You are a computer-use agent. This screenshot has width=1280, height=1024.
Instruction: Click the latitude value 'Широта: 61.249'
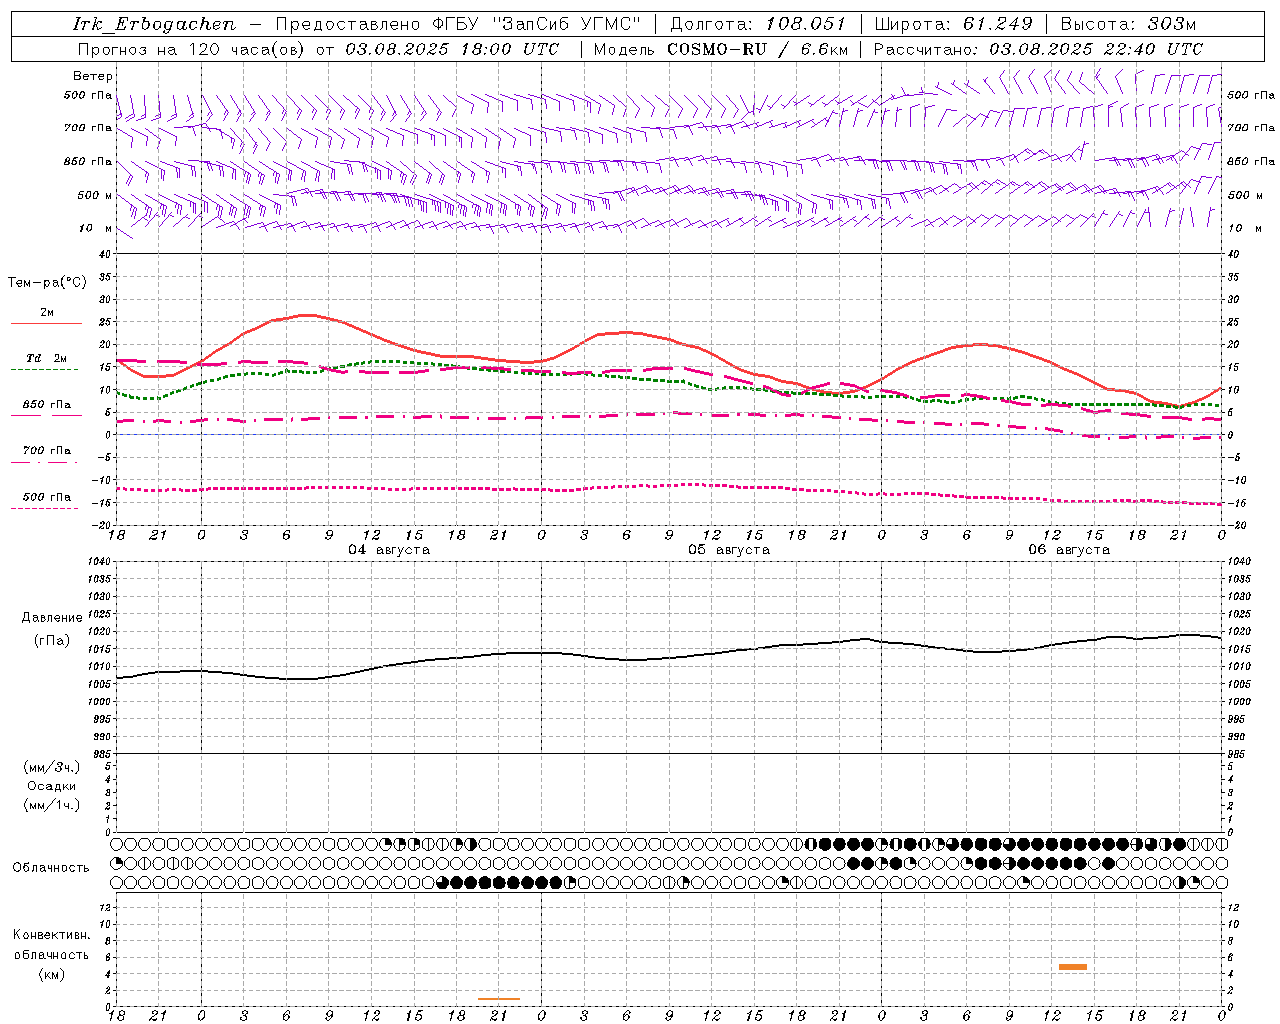[x=953, y=24]
